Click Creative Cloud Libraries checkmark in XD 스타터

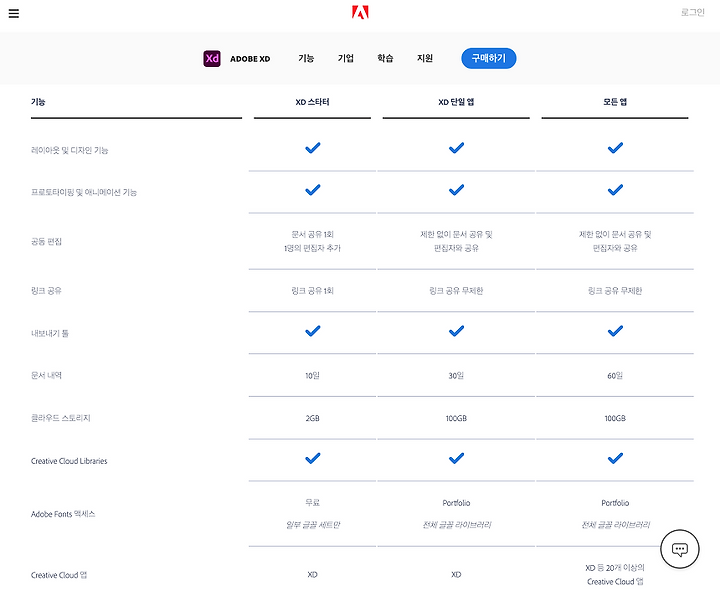pyautogui.click(x=313, y=458)
